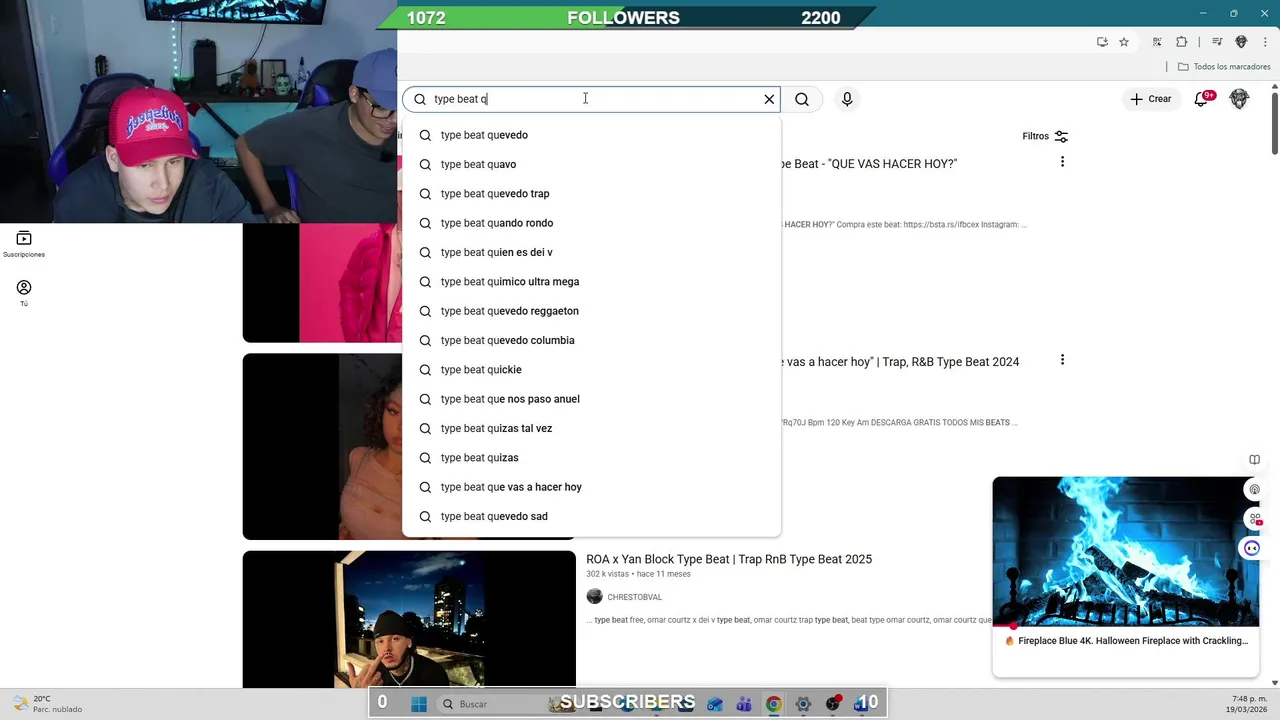
Task: Select suggestion 'type beat quavo'
Action: click(591, 164)
